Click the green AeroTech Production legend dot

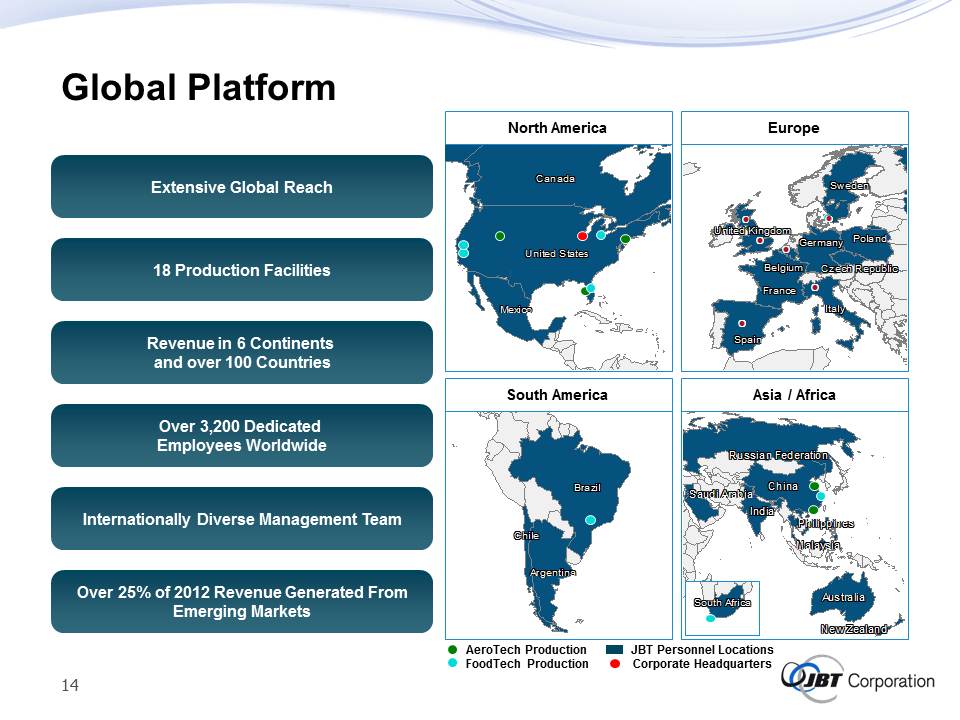453,650
